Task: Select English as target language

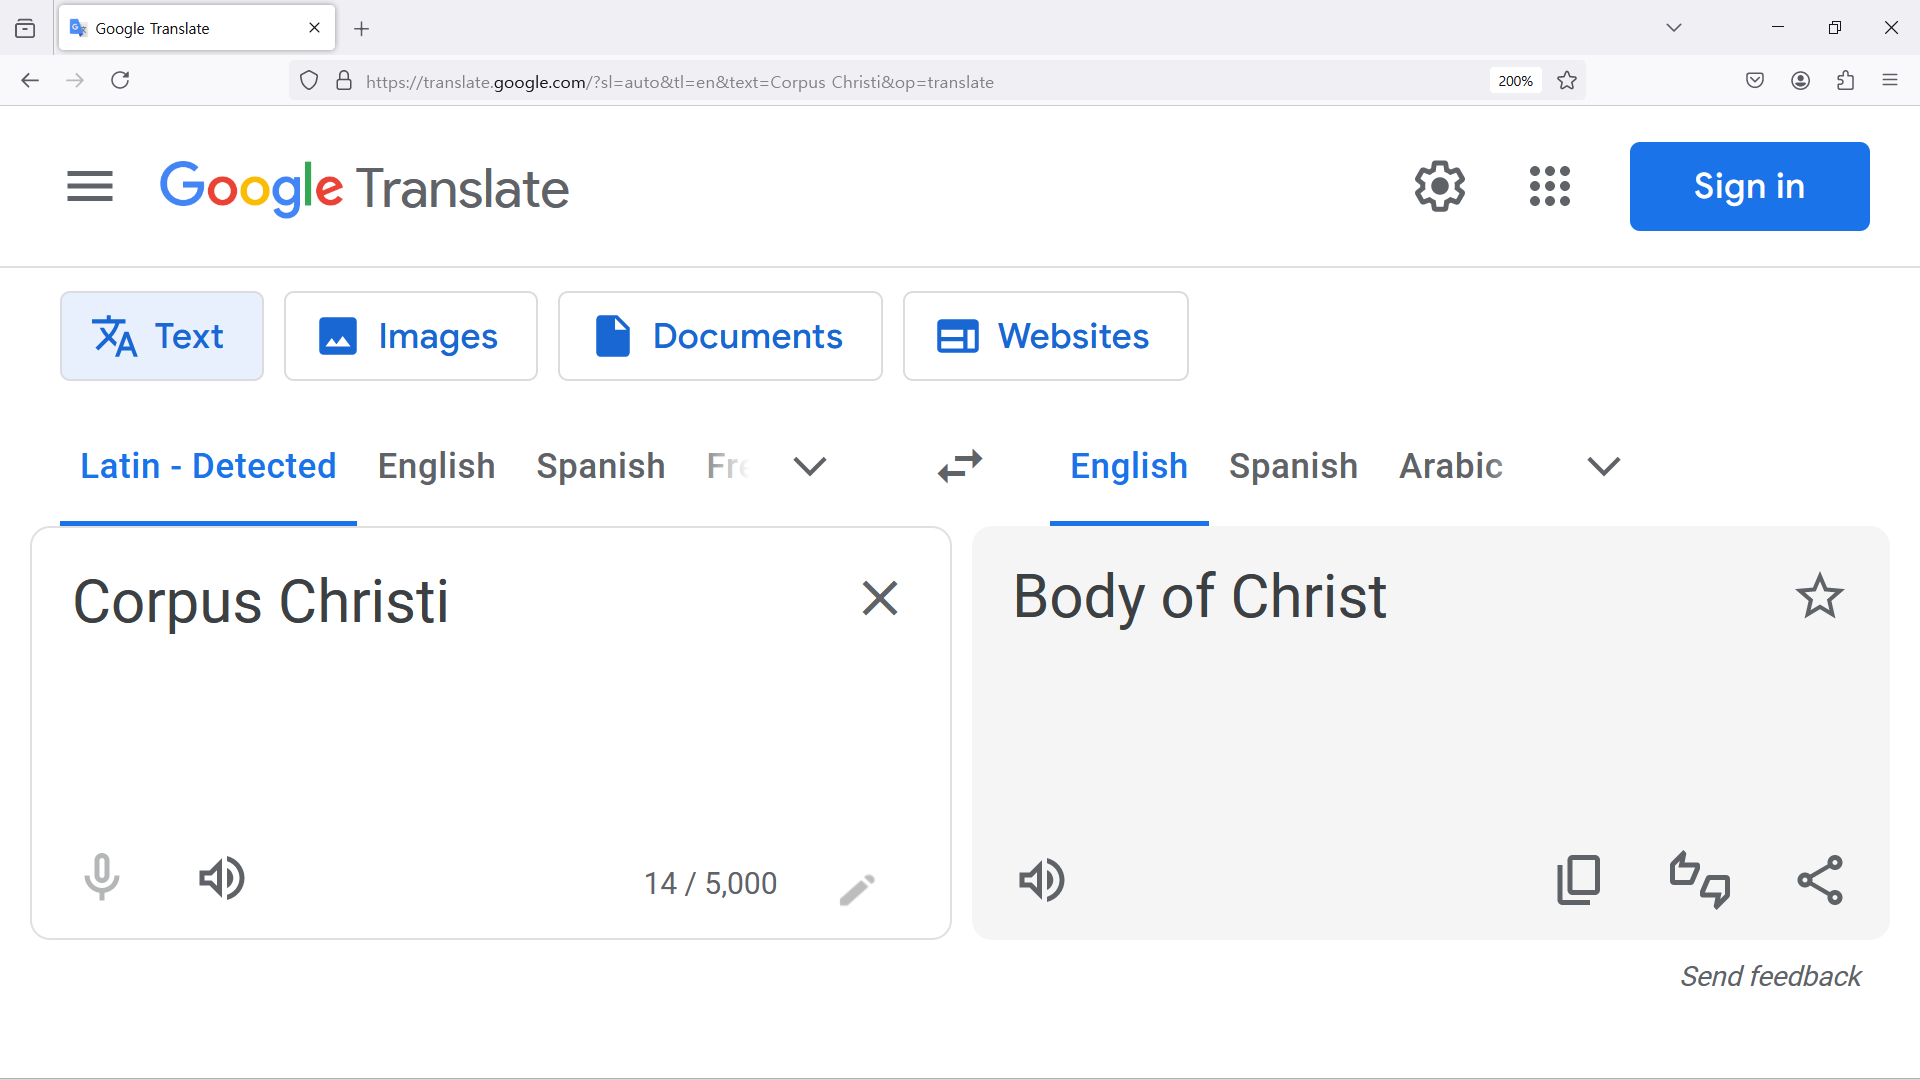Action: click(x=1129, y=466)
